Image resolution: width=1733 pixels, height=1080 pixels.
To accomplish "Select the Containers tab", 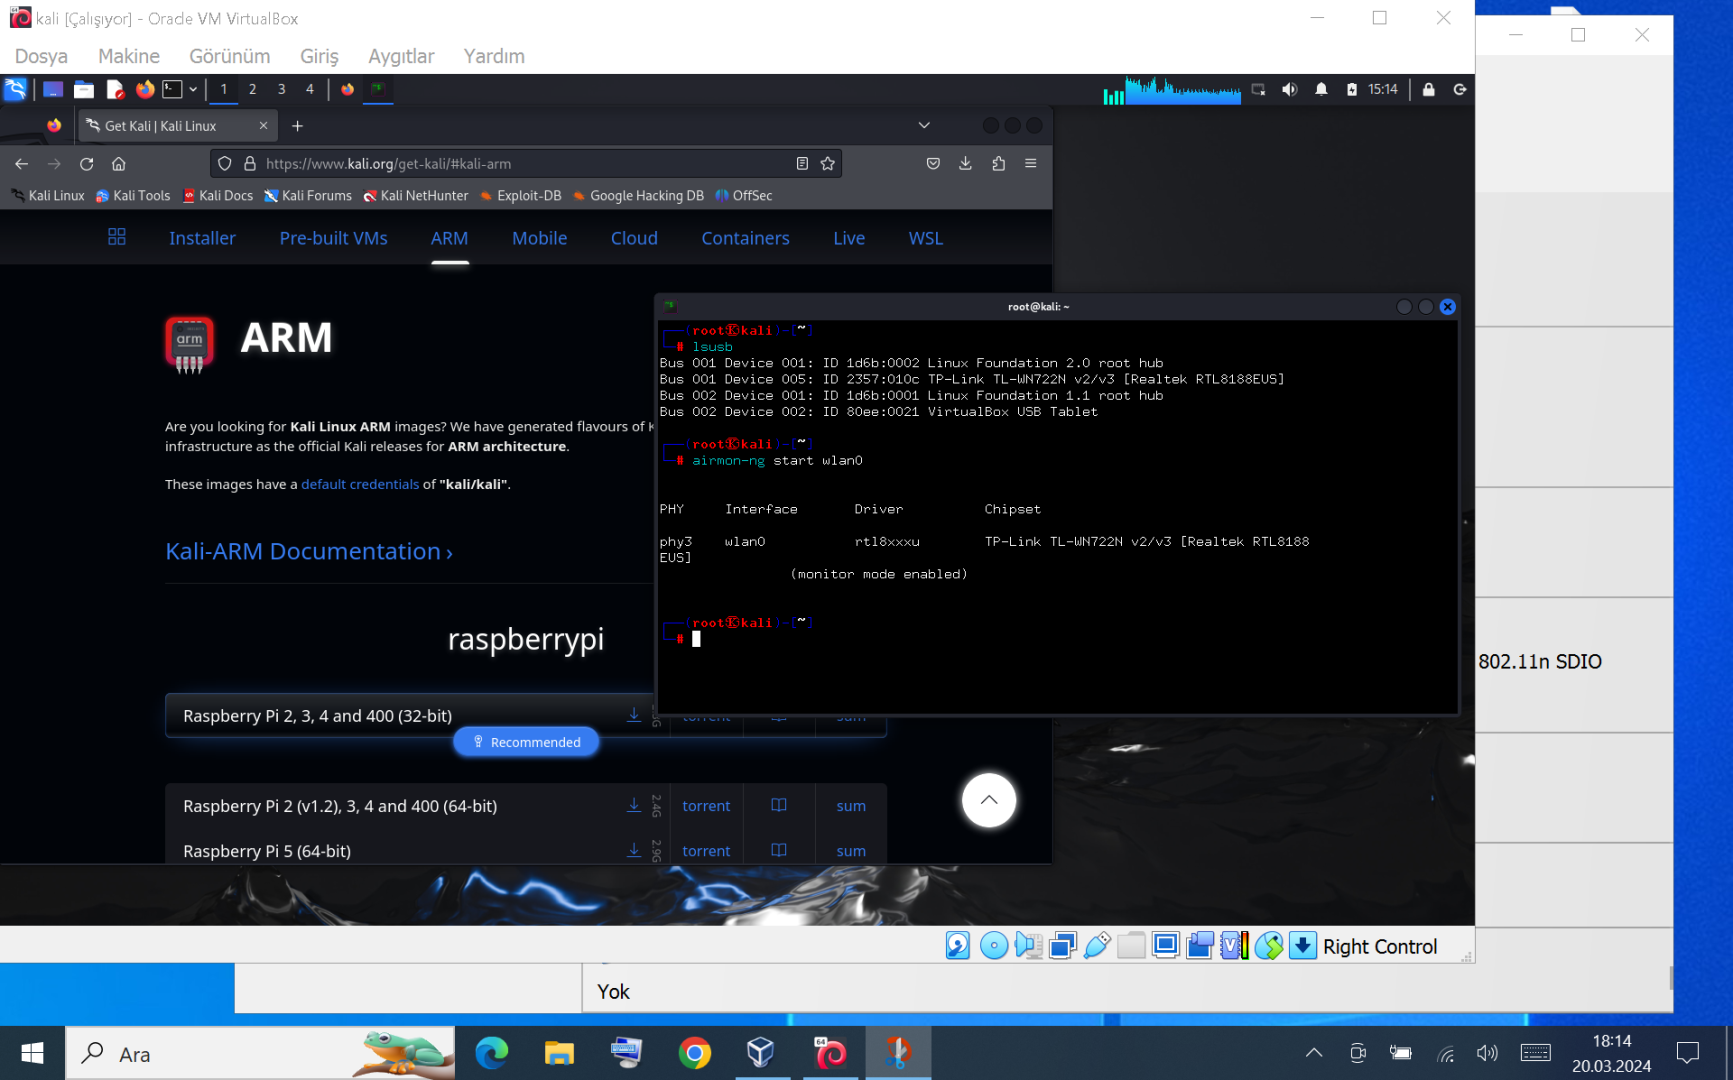I will [x=745, y=238].
